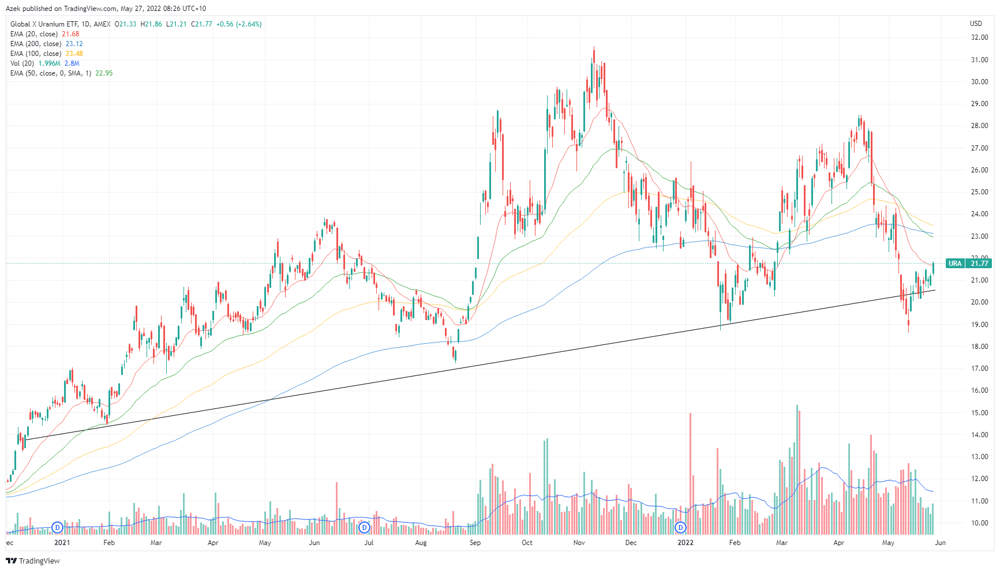
Task: Click the Aug time axis label
Action: click(420, 543)
